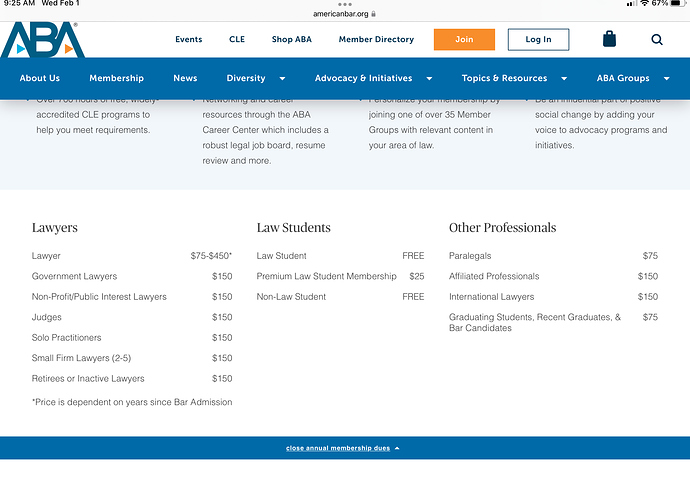This screenshot has height=493, width=690.
Task: Select the Paralegals row
Action: 554,256
